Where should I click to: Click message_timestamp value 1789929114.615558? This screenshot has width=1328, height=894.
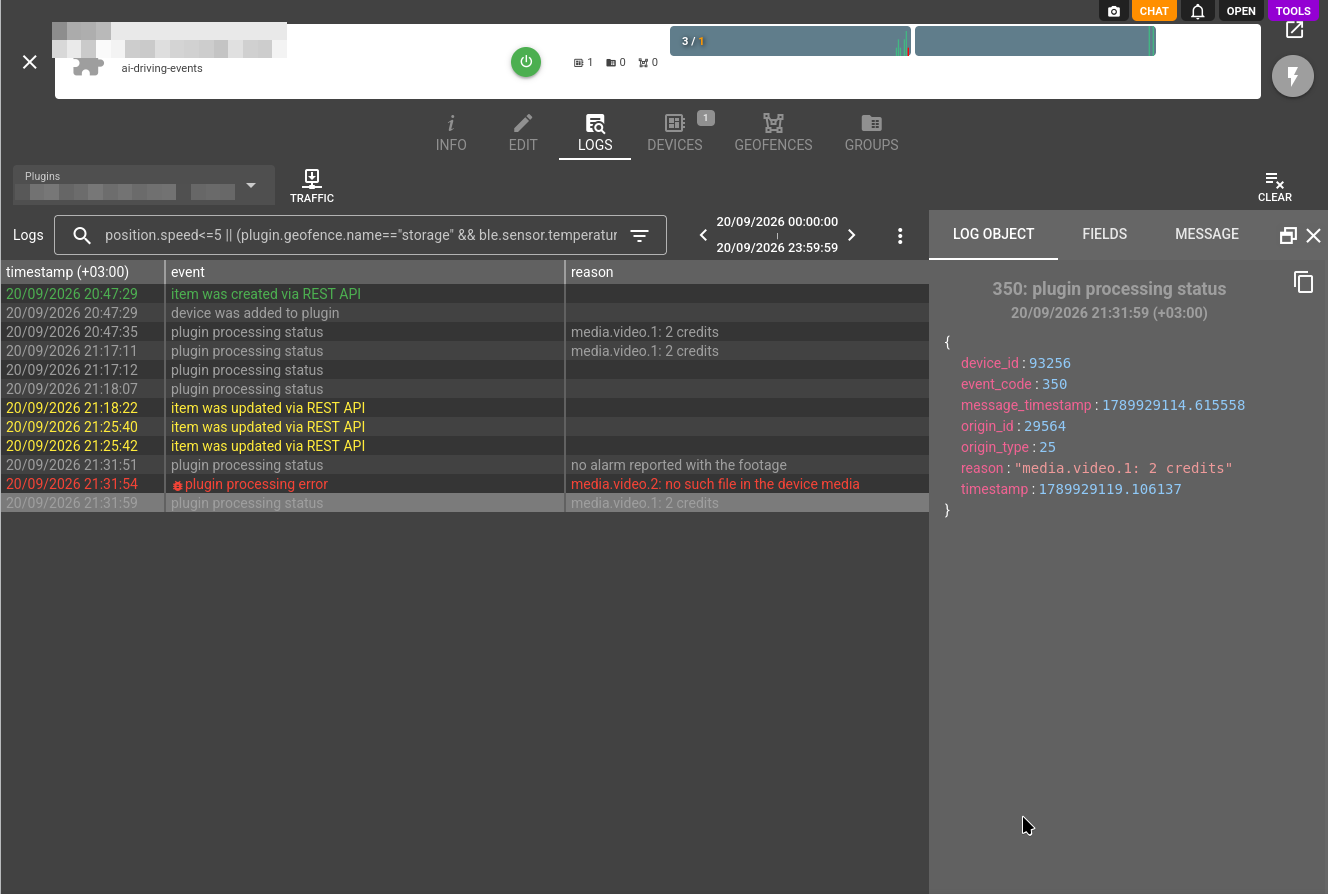(1173, 405)
